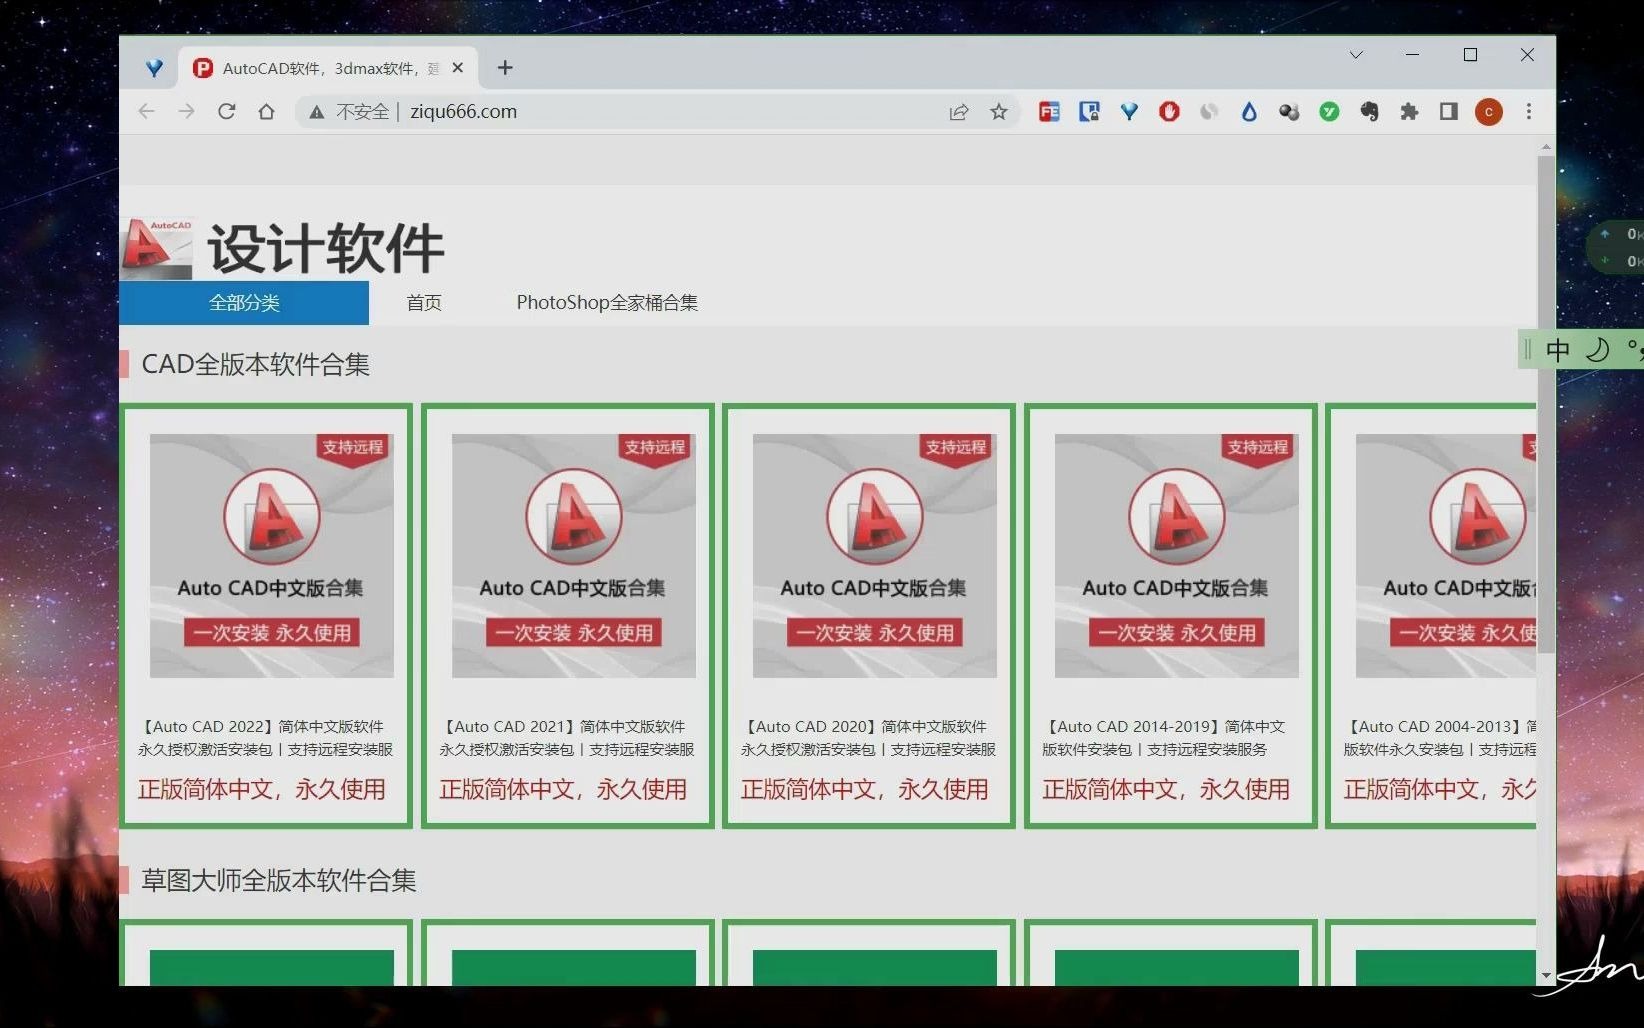Click the gray swirl extension icon

[x=1209, y=112]
